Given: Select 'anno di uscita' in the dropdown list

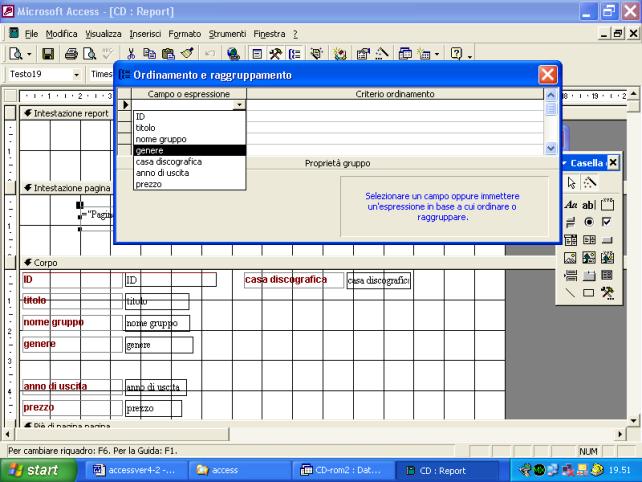Looking at the screenshot, I should 161,172.
